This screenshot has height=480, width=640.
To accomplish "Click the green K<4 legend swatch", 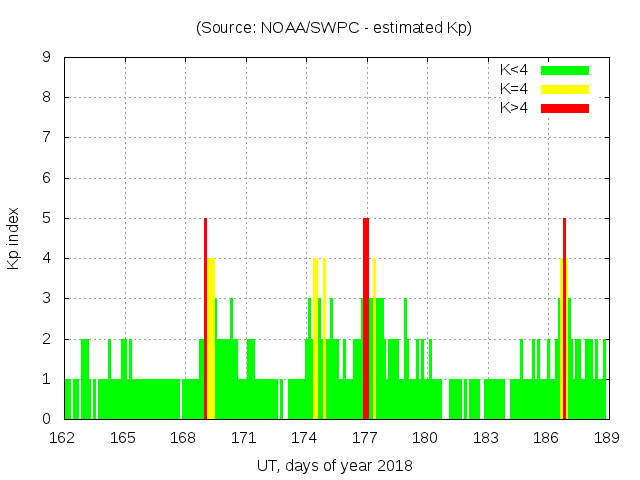I will click(565, 70).
